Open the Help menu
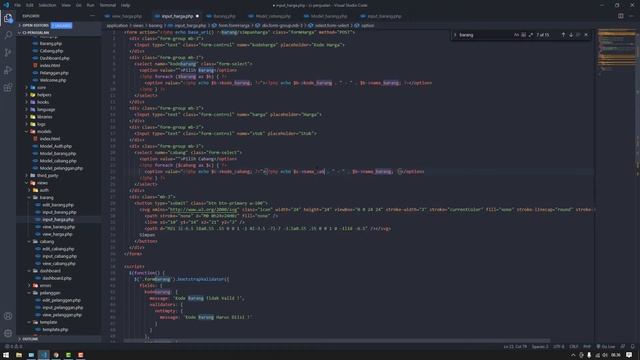 pos(125,5)
